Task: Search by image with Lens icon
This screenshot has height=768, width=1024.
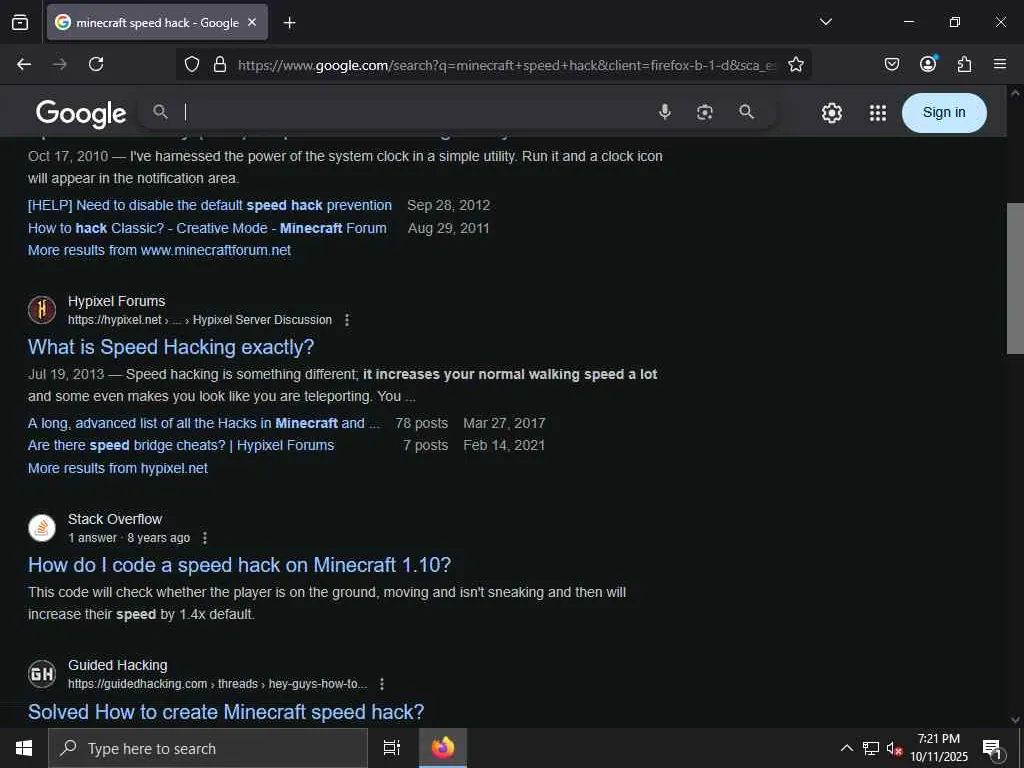Action: (705, 112)
